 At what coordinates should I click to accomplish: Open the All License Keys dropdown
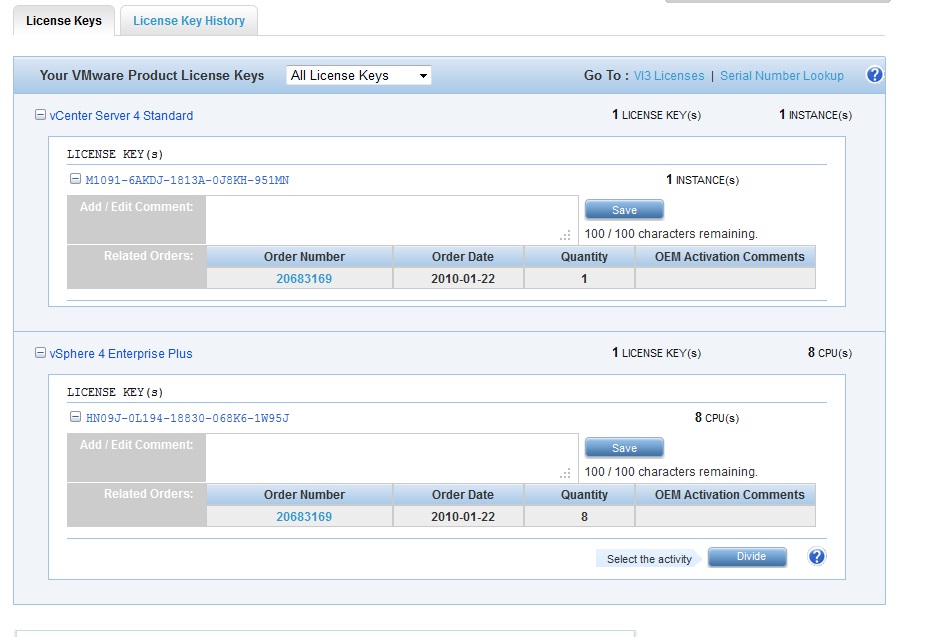[x=359, y=75]
